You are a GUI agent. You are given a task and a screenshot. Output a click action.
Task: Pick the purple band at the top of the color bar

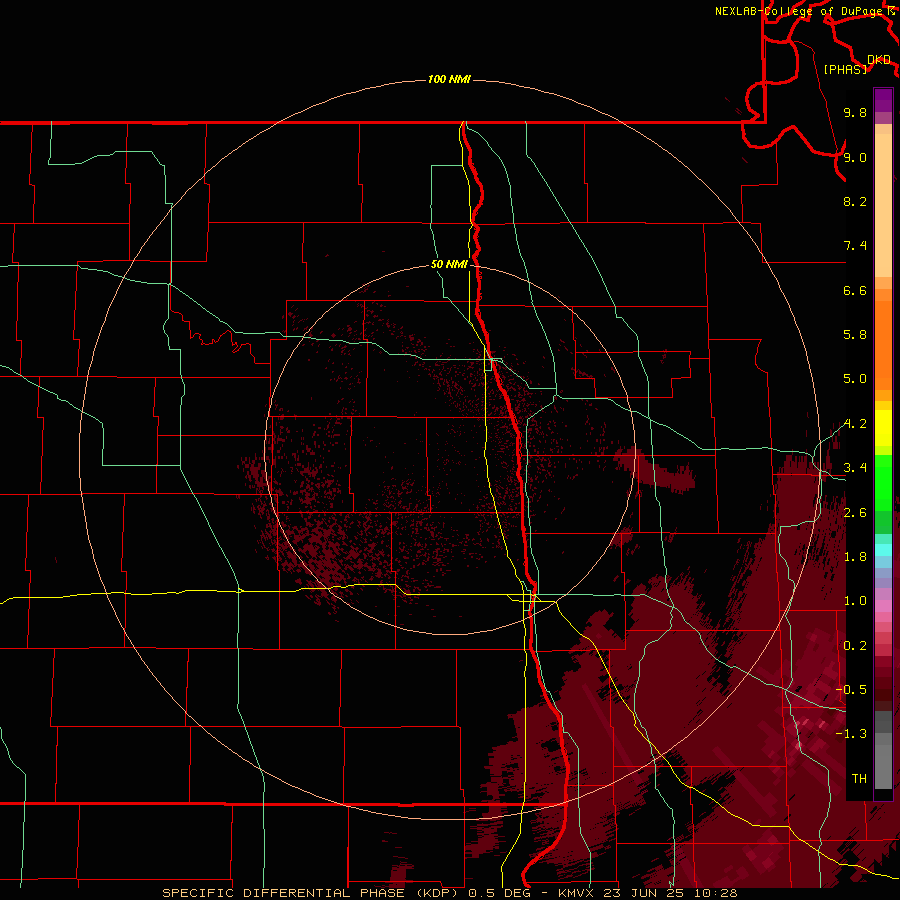(x=883, y=100)
